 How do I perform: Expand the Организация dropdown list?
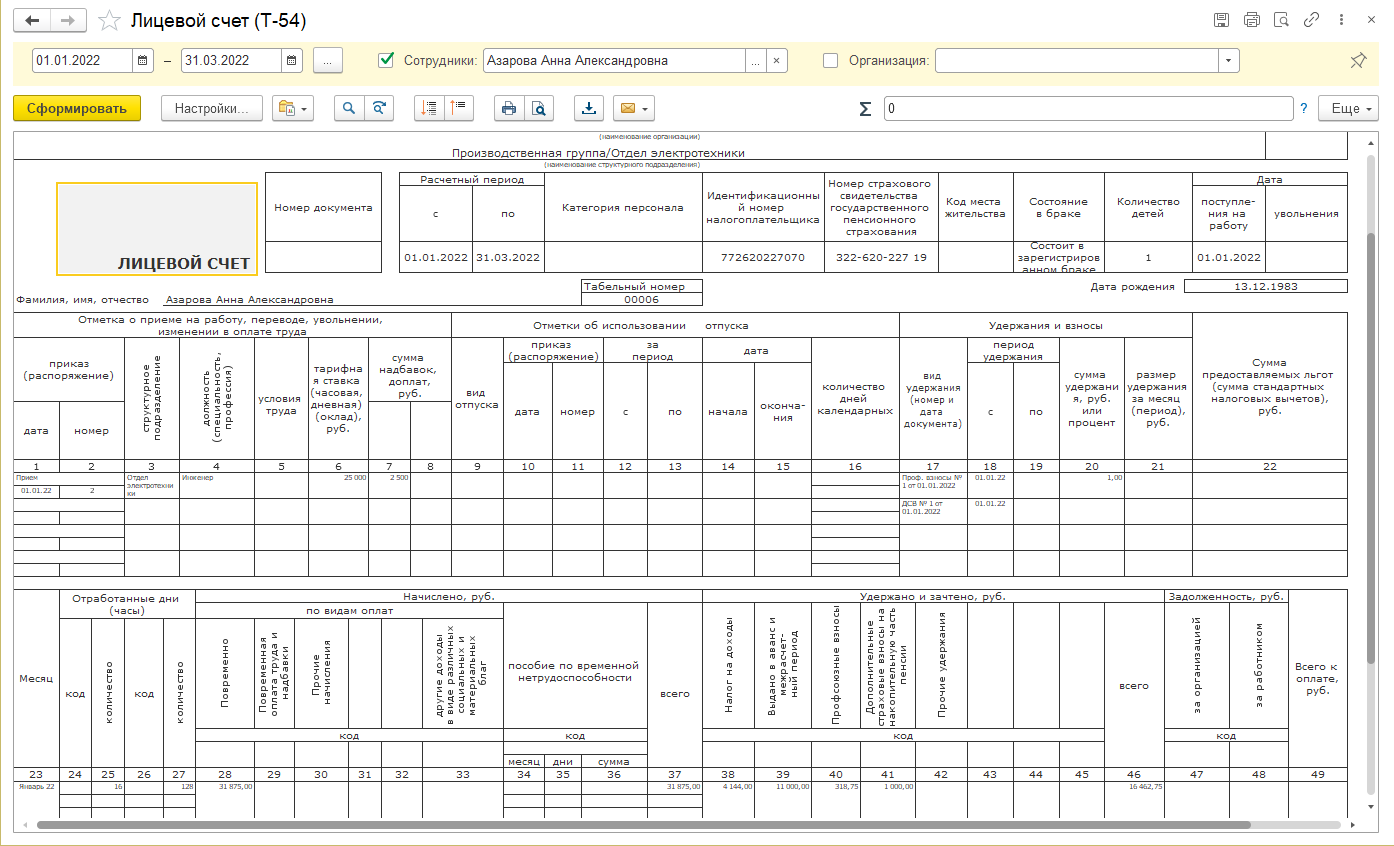[1228, 61]
